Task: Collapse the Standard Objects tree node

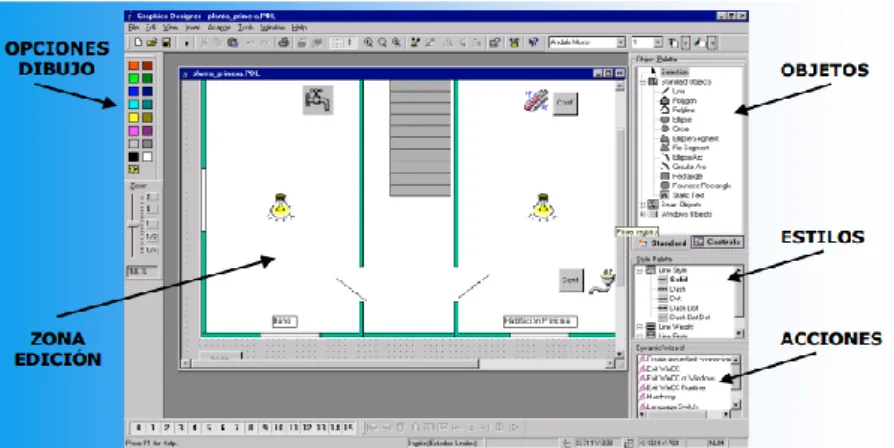Action: click(x=643, y=82)
